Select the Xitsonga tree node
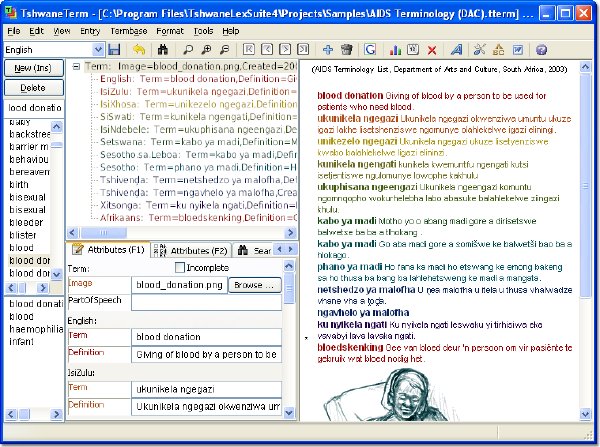The width and height of the screenshot is (600, 447). tap(198, 206)
